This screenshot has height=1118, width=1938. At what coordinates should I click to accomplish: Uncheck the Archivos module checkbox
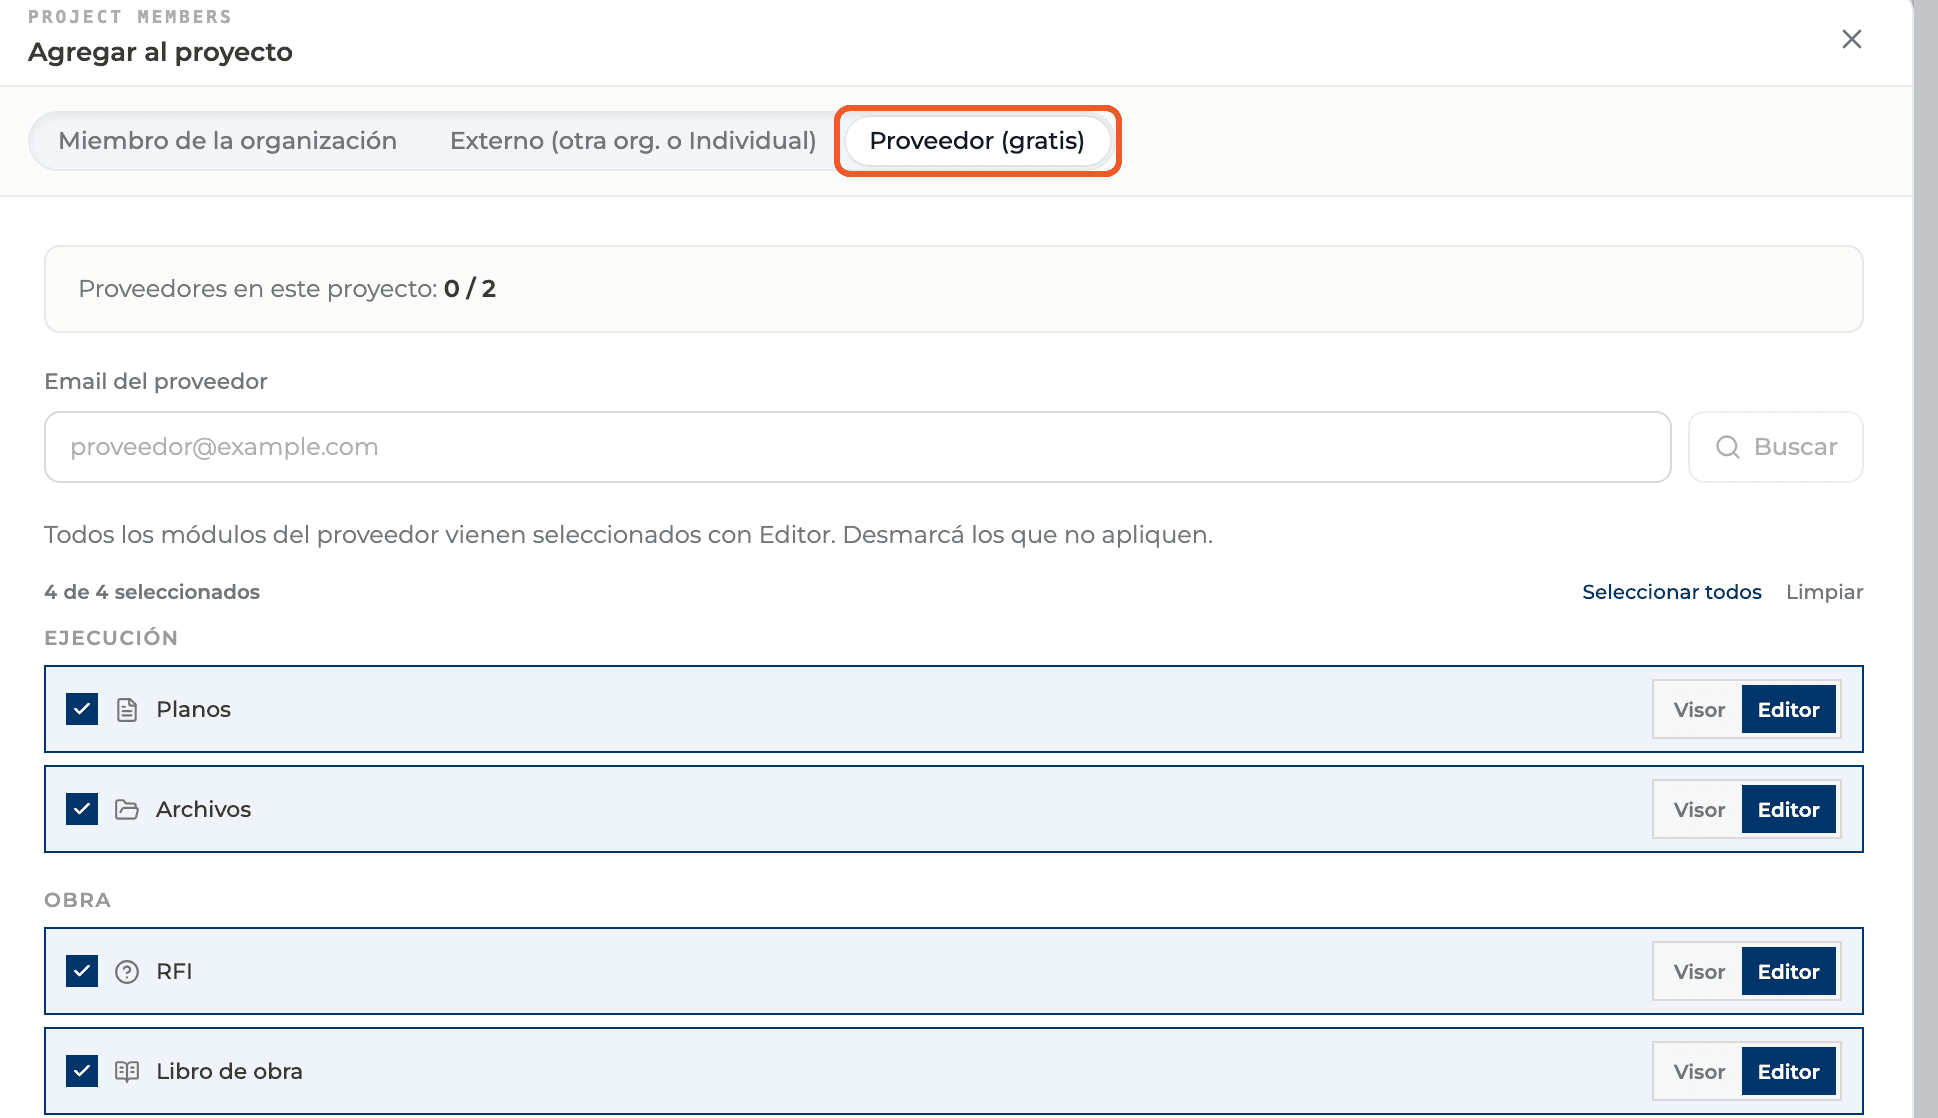pyautogui.click(x=82, y=809)
